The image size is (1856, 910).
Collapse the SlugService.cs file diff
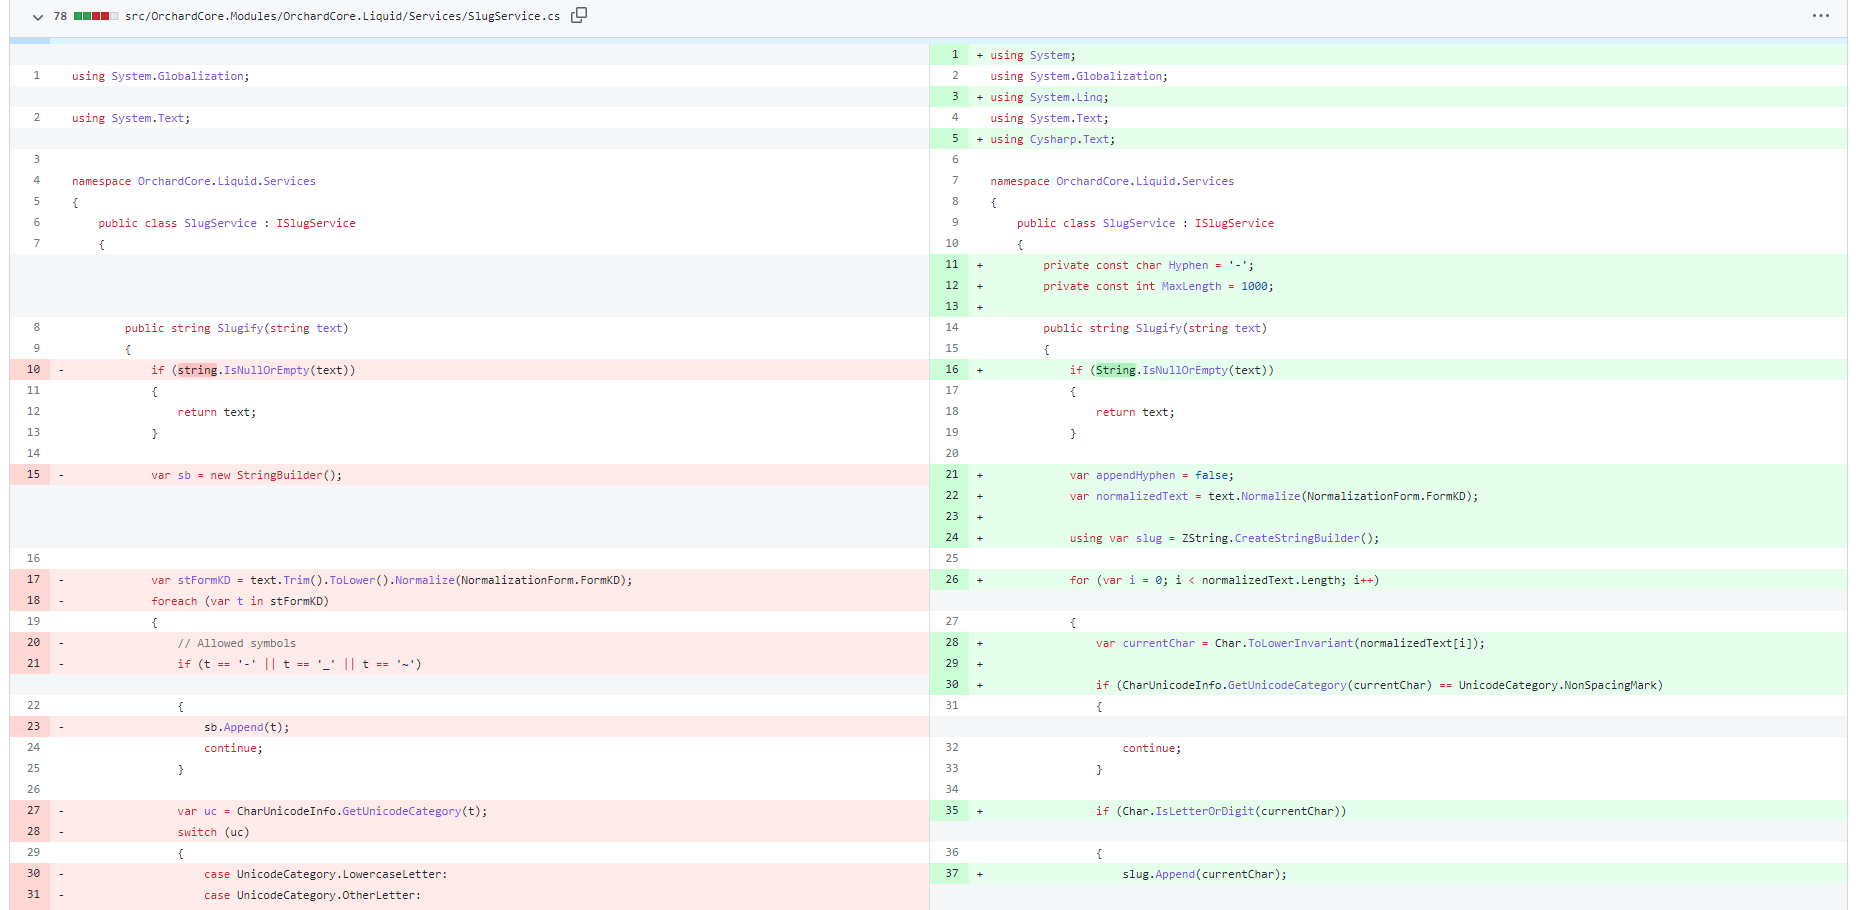38,17
